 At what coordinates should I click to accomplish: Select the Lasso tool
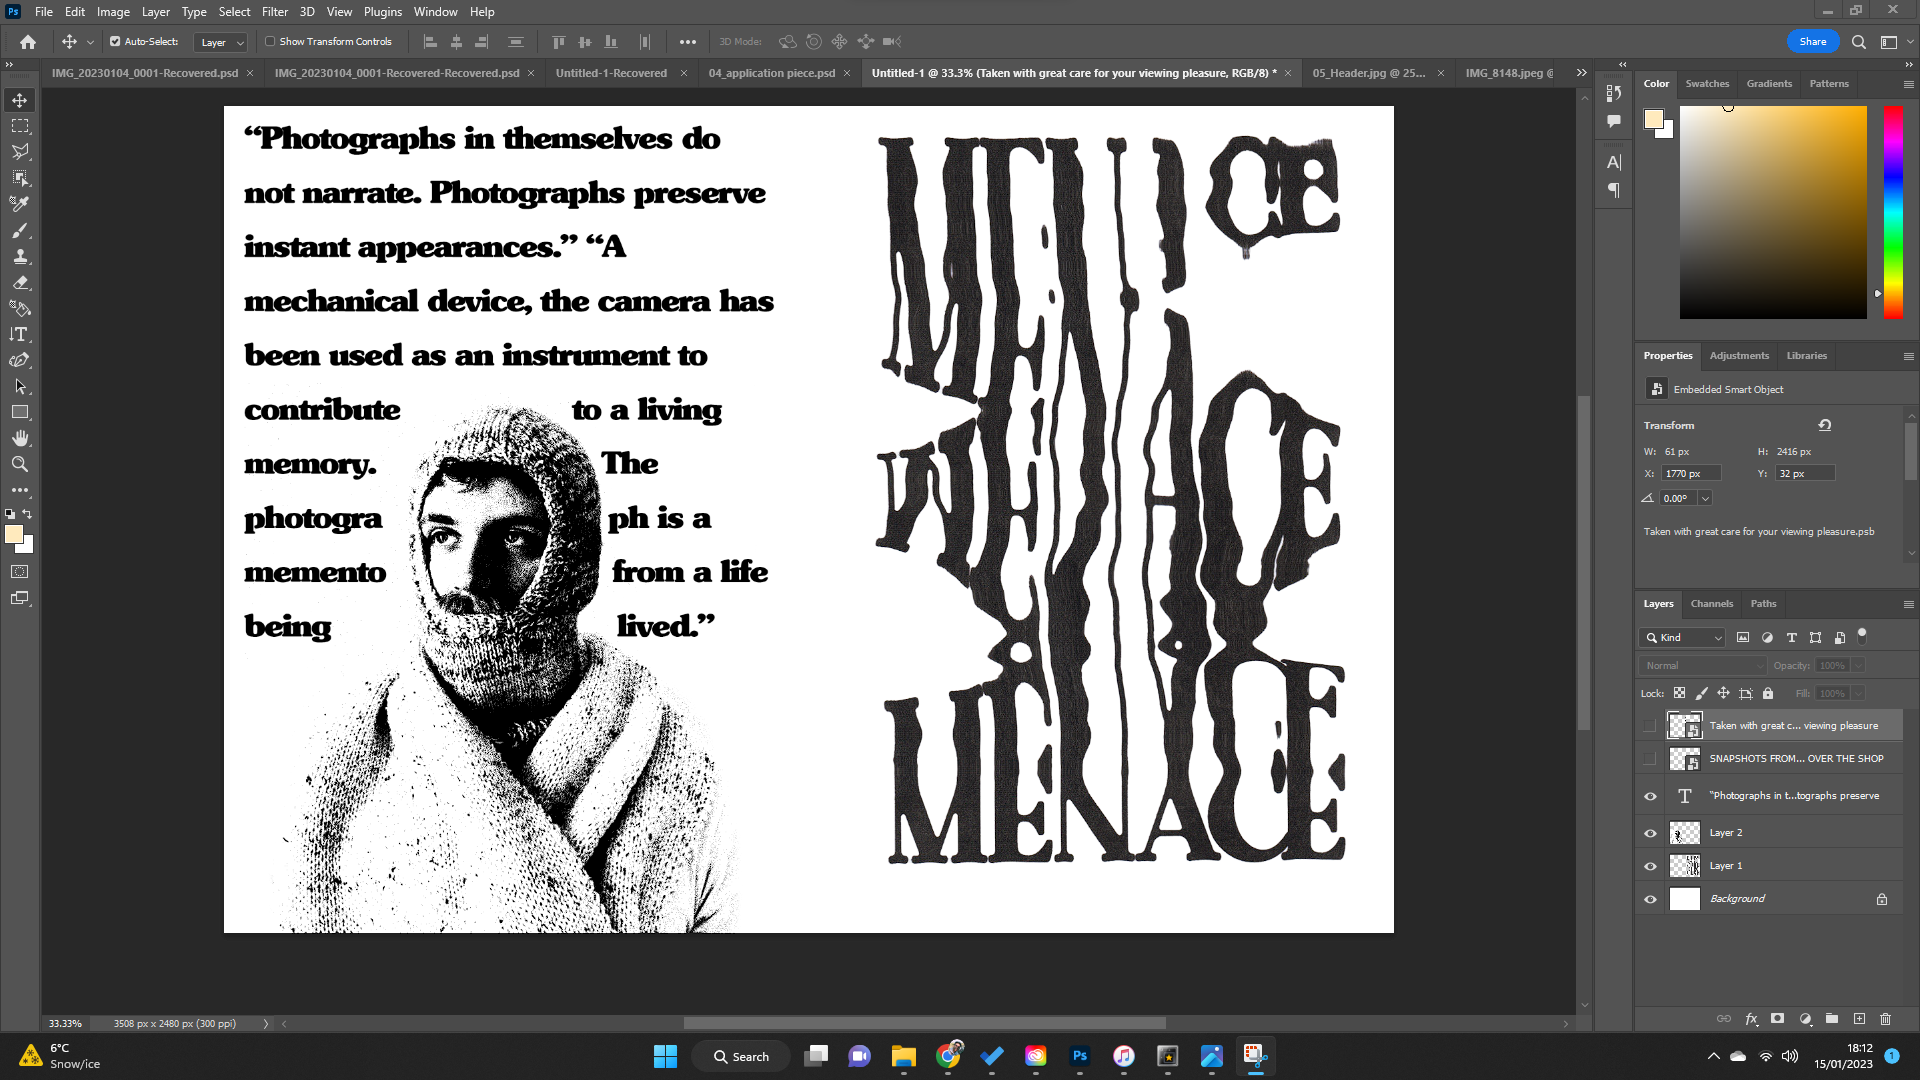click(20, 152)
